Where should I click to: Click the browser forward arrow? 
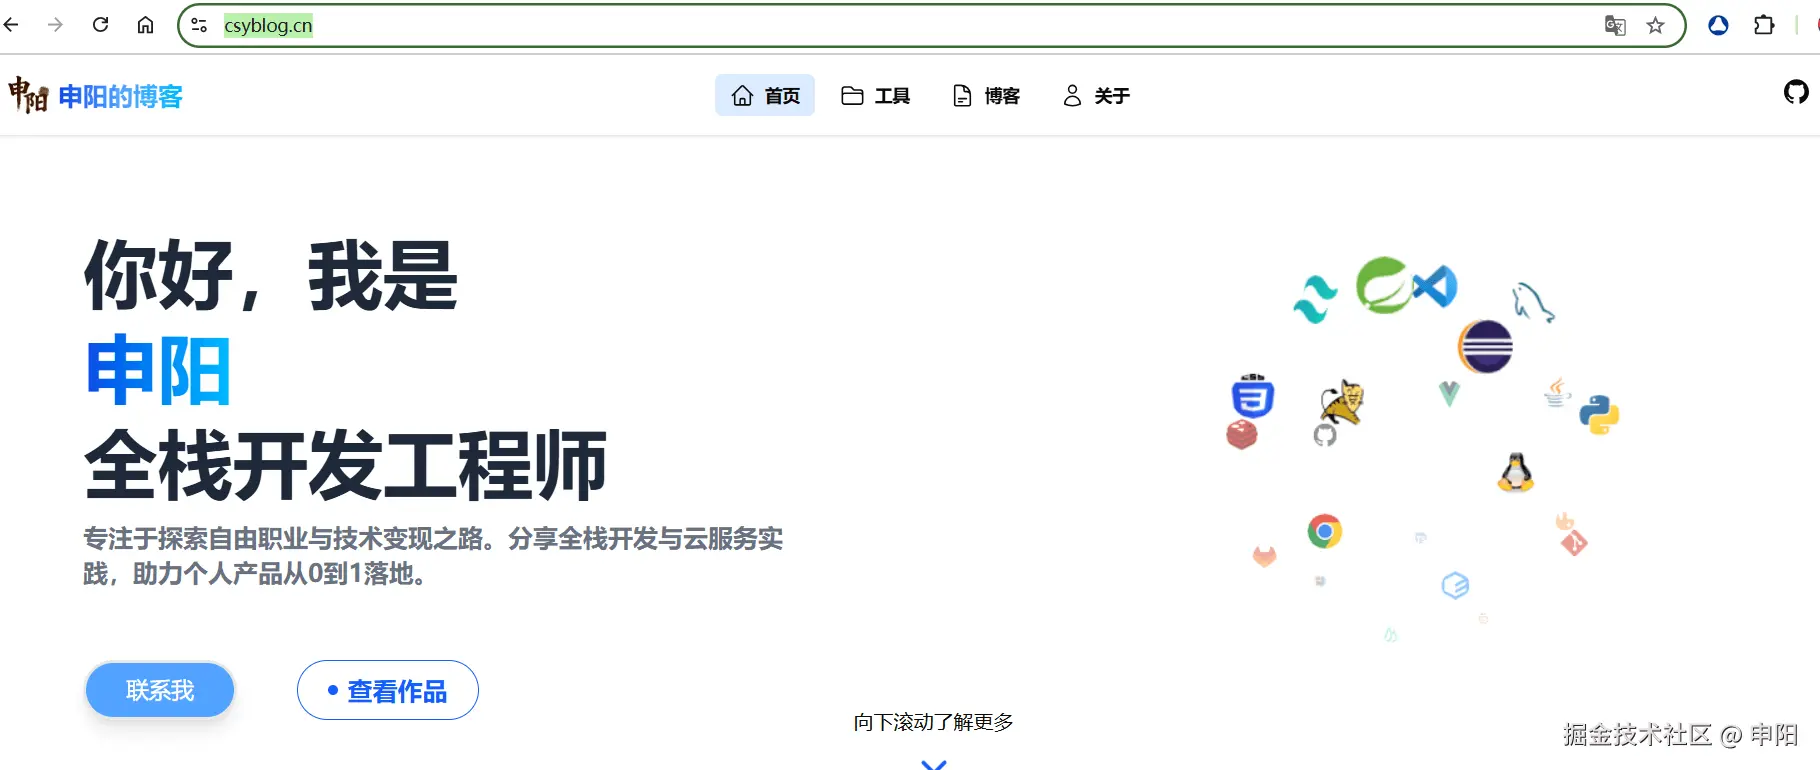(55, 25)
